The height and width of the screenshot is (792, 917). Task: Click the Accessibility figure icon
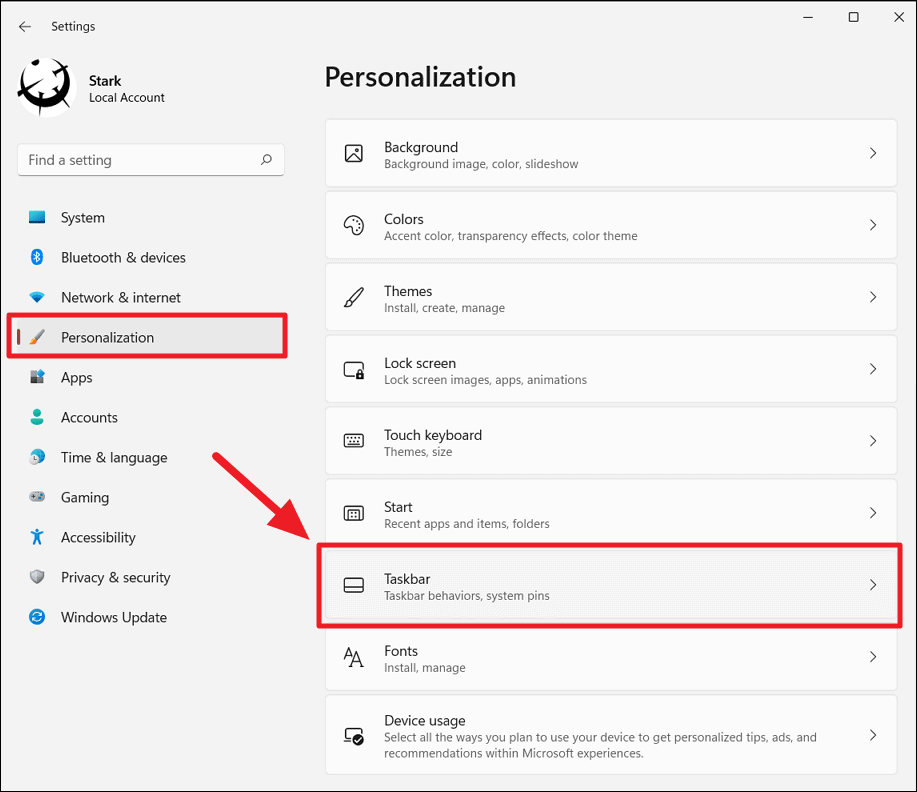37,537
